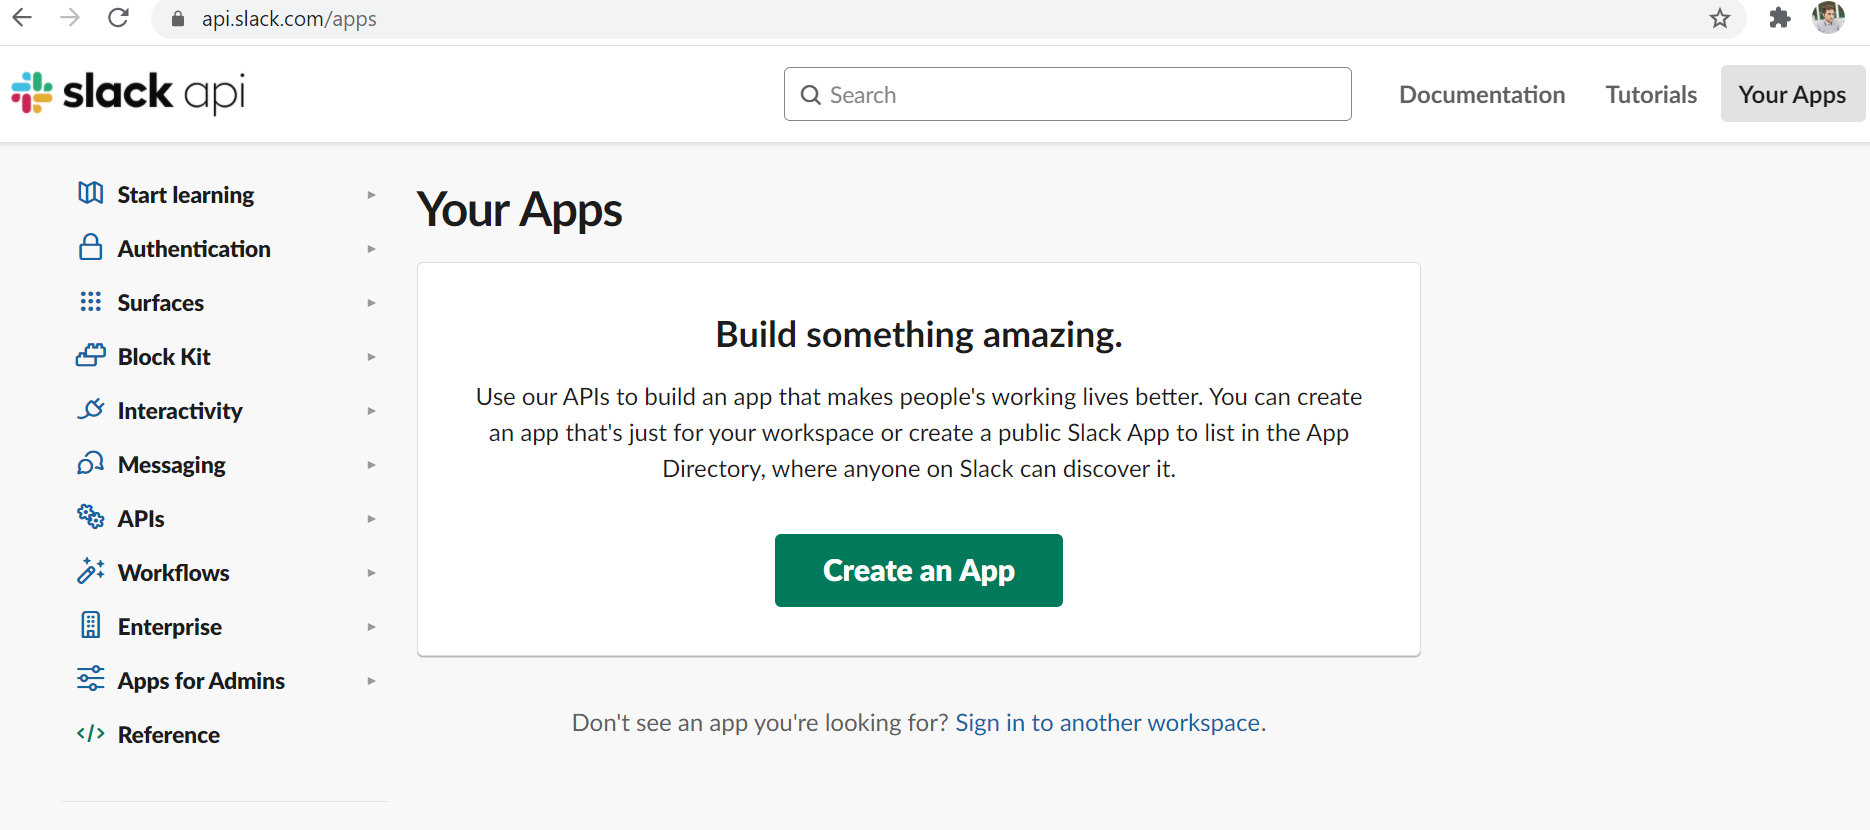Reload the page with the refresh icon
Screen dimensions: 1870x830
point(118,18)
